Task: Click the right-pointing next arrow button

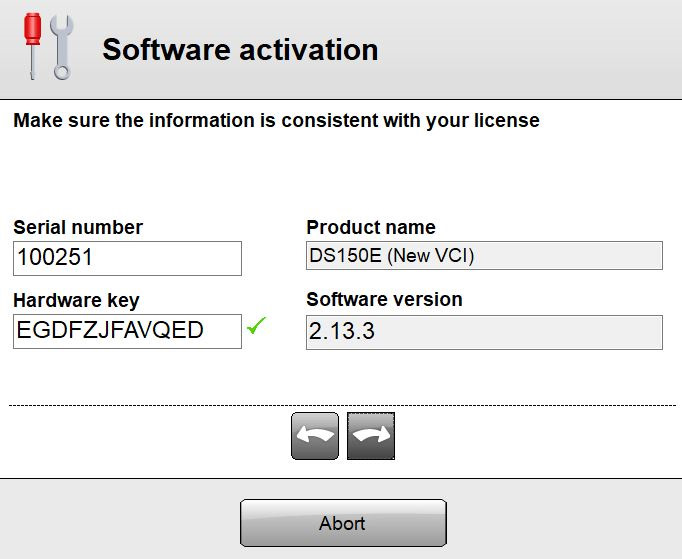Action: [x=371, y=436]
